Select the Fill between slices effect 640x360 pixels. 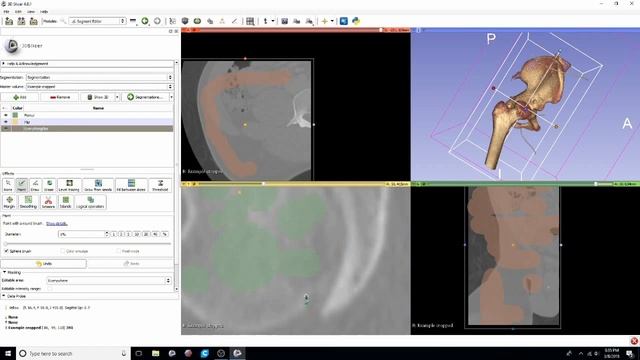(x=131, y=185)
